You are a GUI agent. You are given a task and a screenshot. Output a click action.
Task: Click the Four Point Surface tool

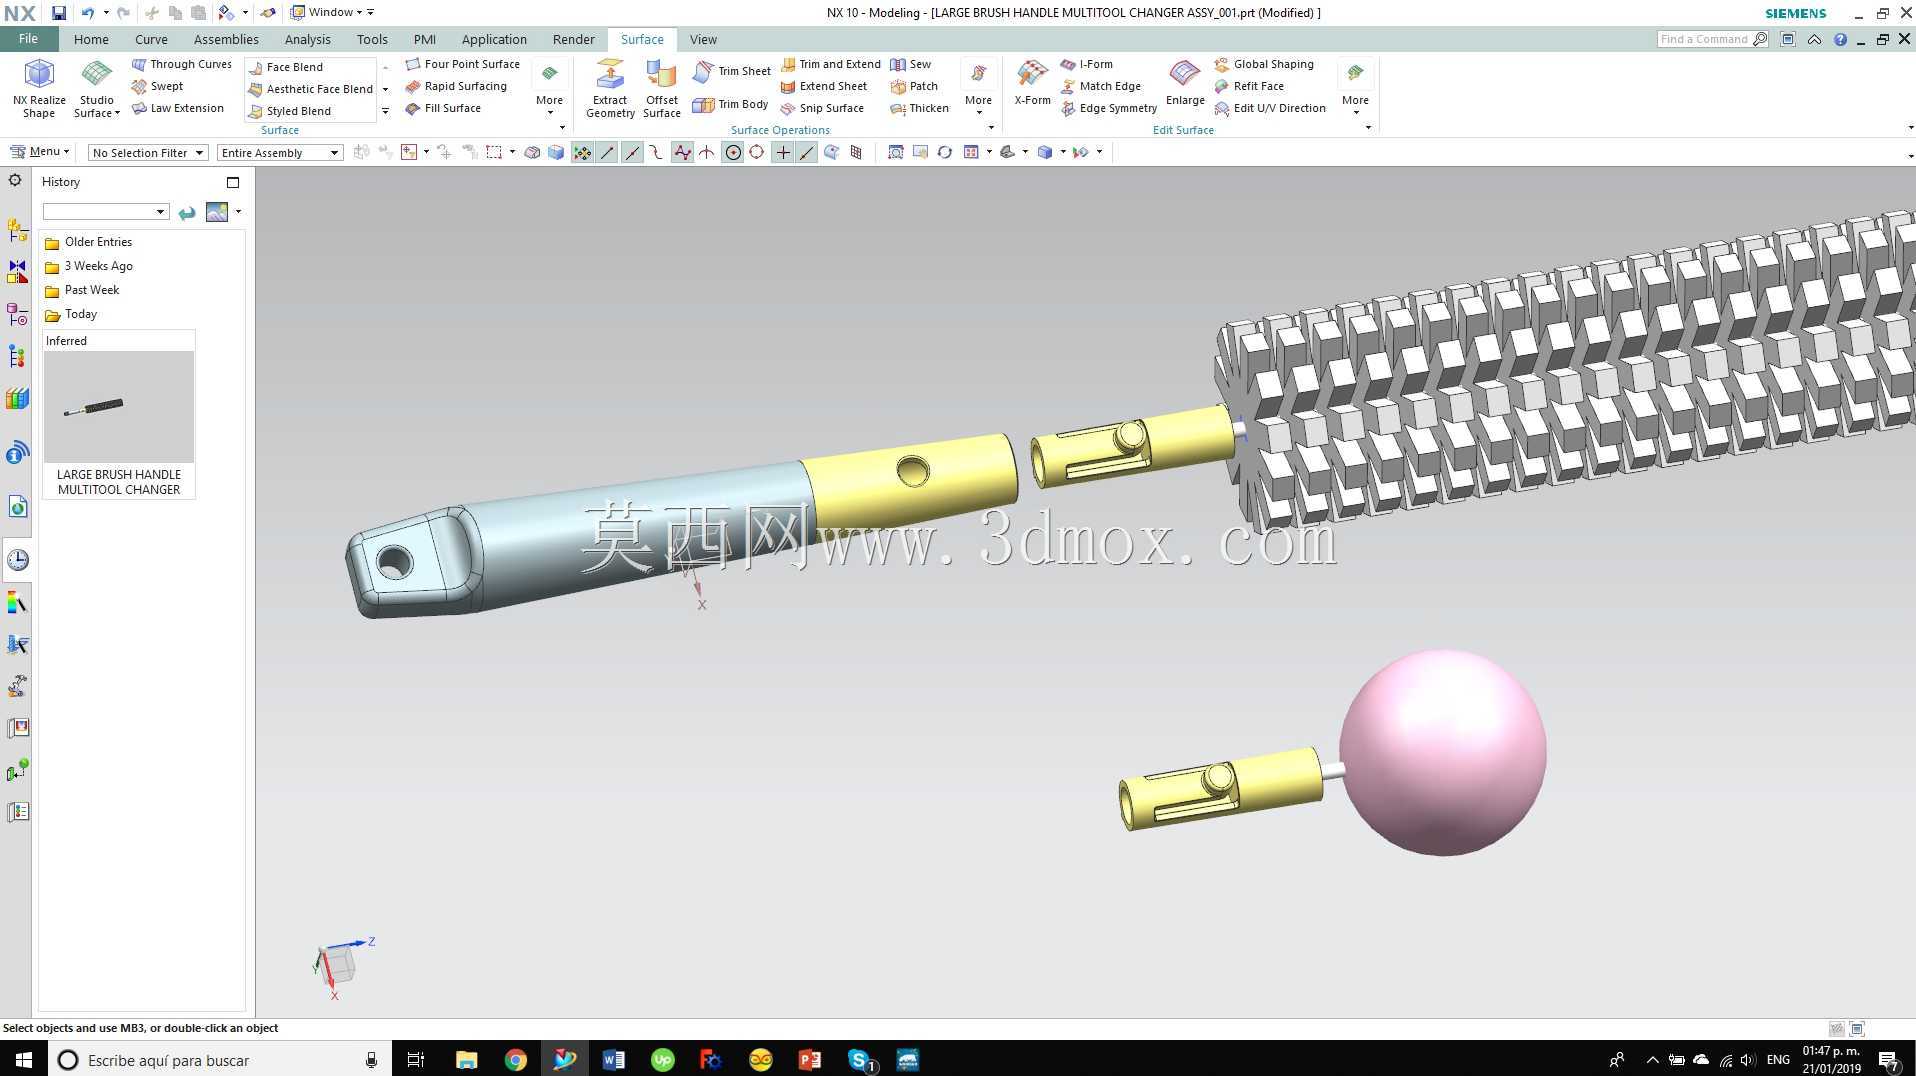click(463, 64)
